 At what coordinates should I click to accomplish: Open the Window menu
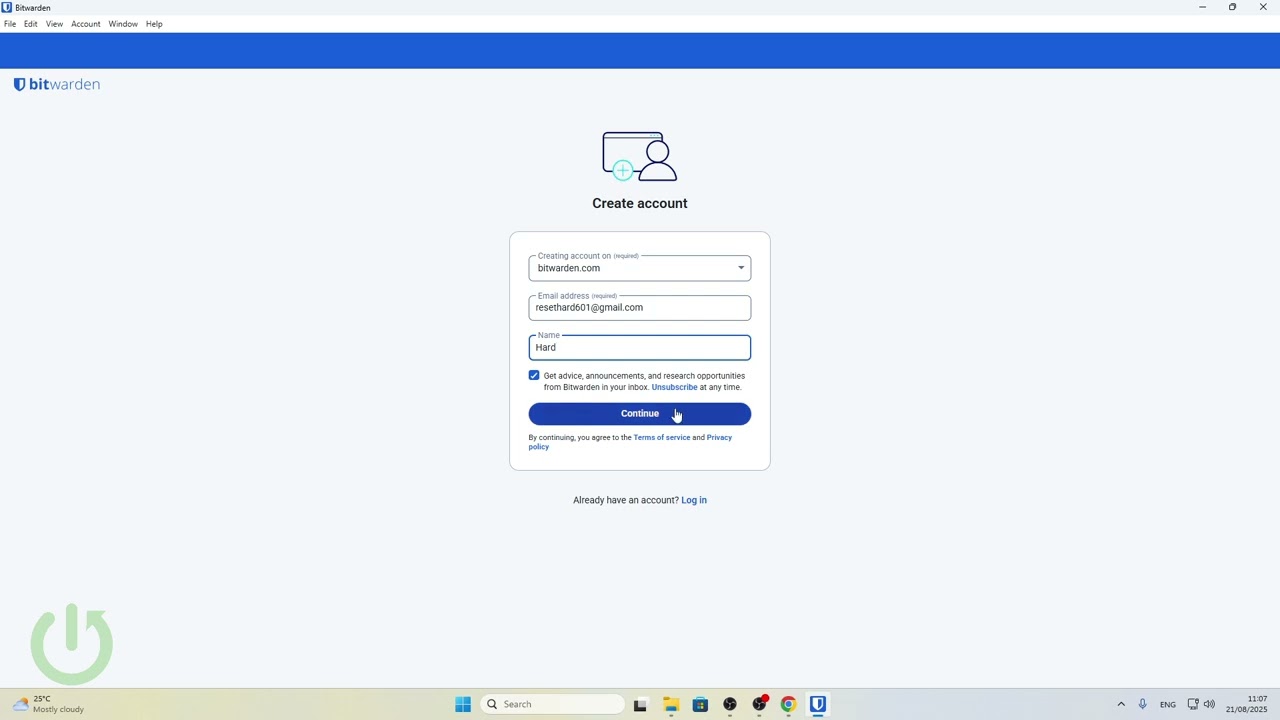point(123,24)
